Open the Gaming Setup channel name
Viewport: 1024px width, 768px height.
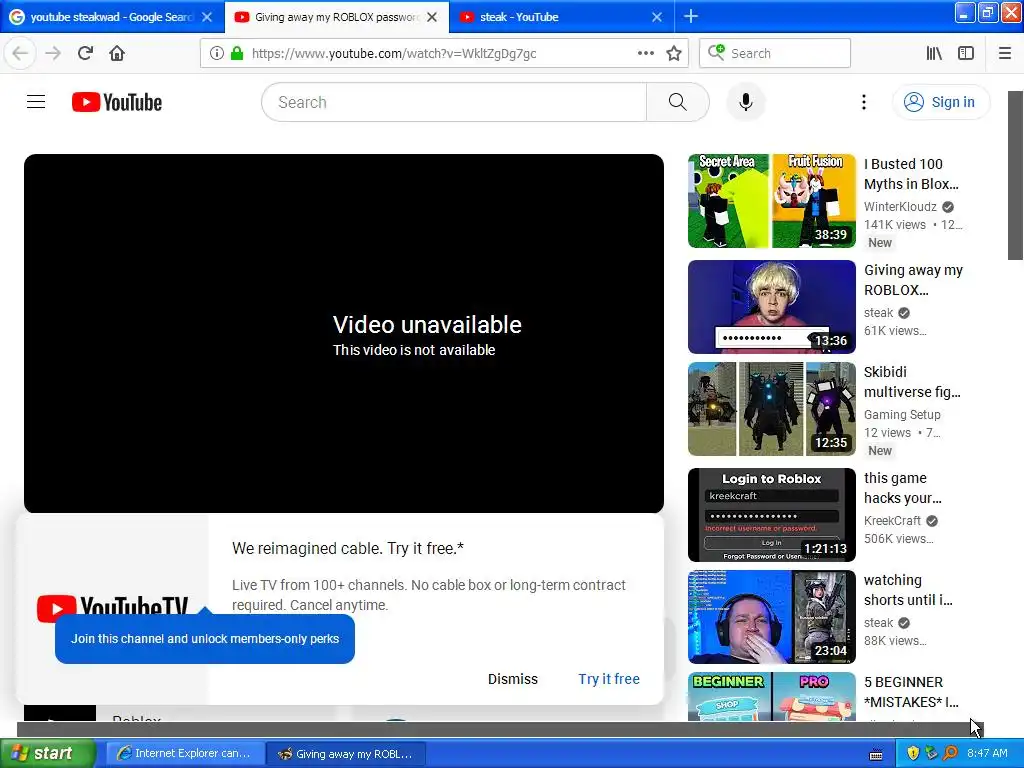click(902, 415)
